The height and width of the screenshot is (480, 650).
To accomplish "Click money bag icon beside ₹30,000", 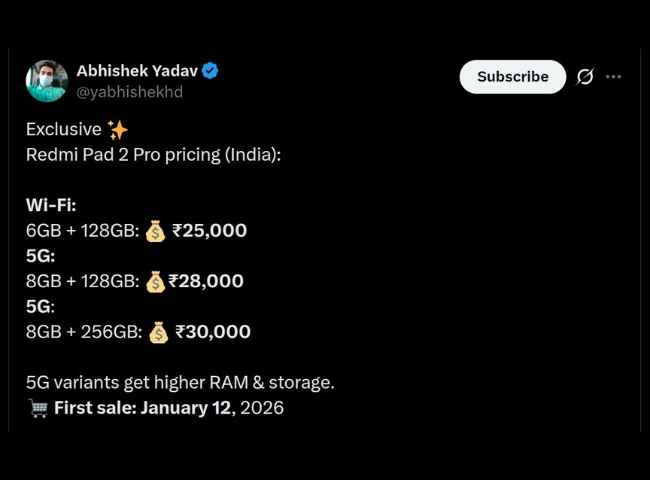I will point(158,332).
